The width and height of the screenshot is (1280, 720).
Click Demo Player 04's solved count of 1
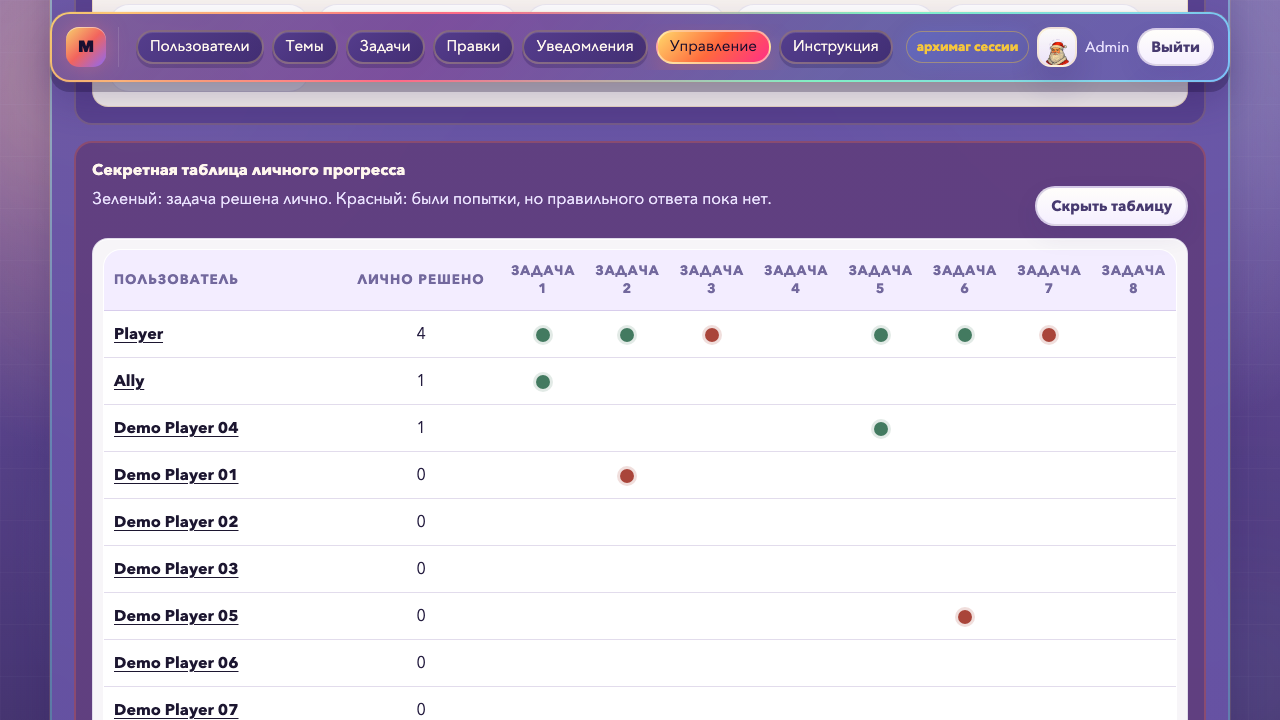pyautogui.click(x=421, y=428)
